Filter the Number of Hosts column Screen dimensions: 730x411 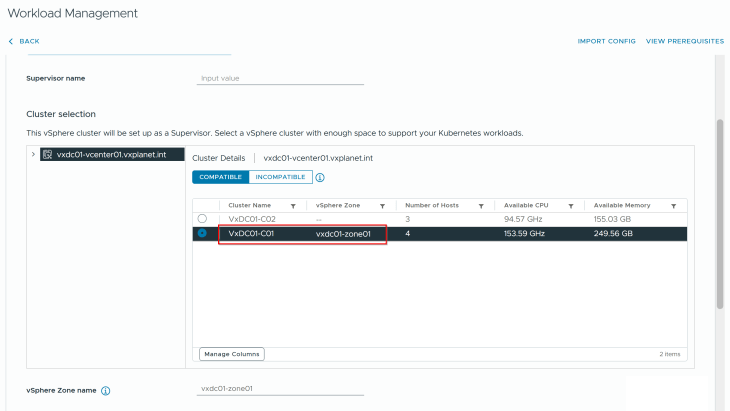pos(481,205)
